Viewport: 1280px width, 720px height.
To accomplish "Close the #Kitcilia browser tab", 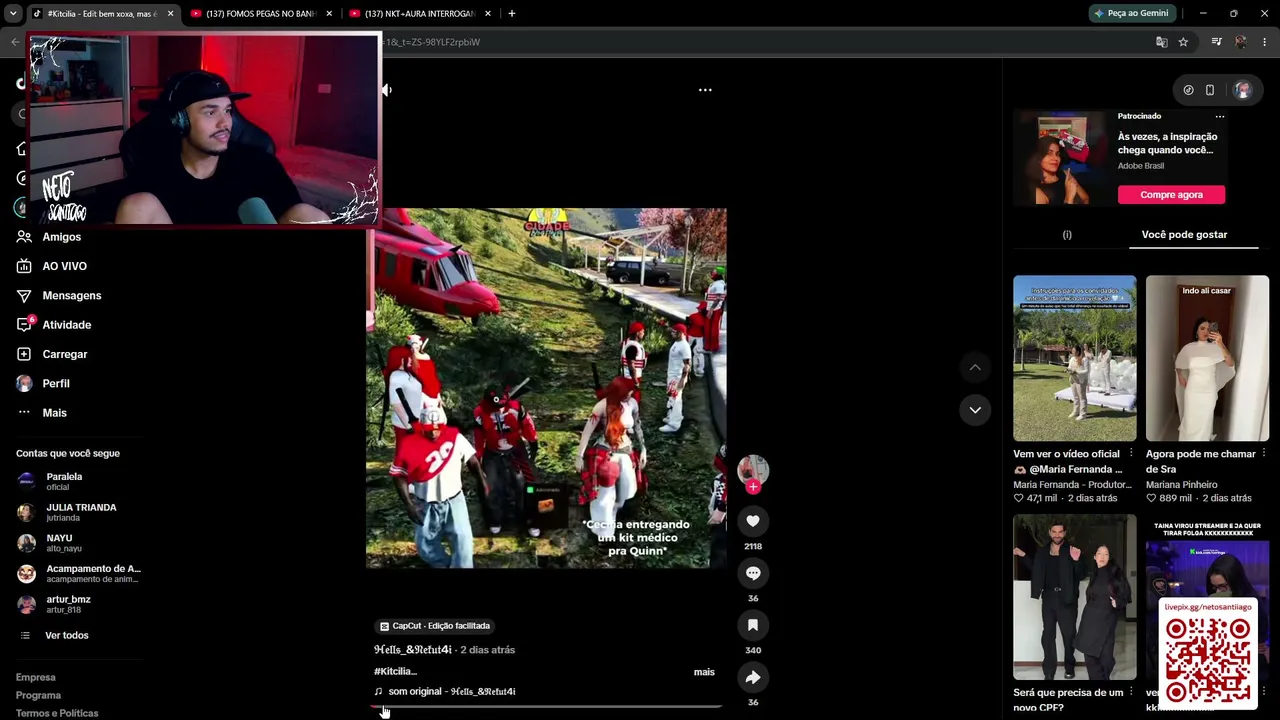I will click(x=170, y=14).
